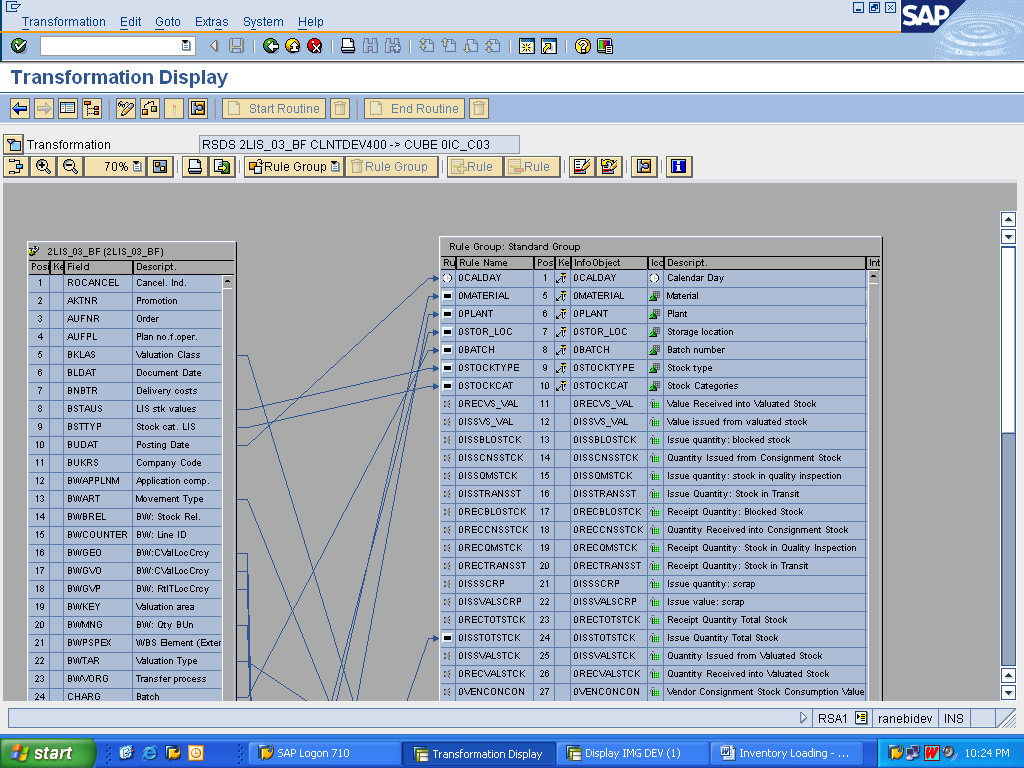Click the 2LIS_03_BF source table header
The width and height of the screenshot is (1024, 768).
tap(131, 251)
